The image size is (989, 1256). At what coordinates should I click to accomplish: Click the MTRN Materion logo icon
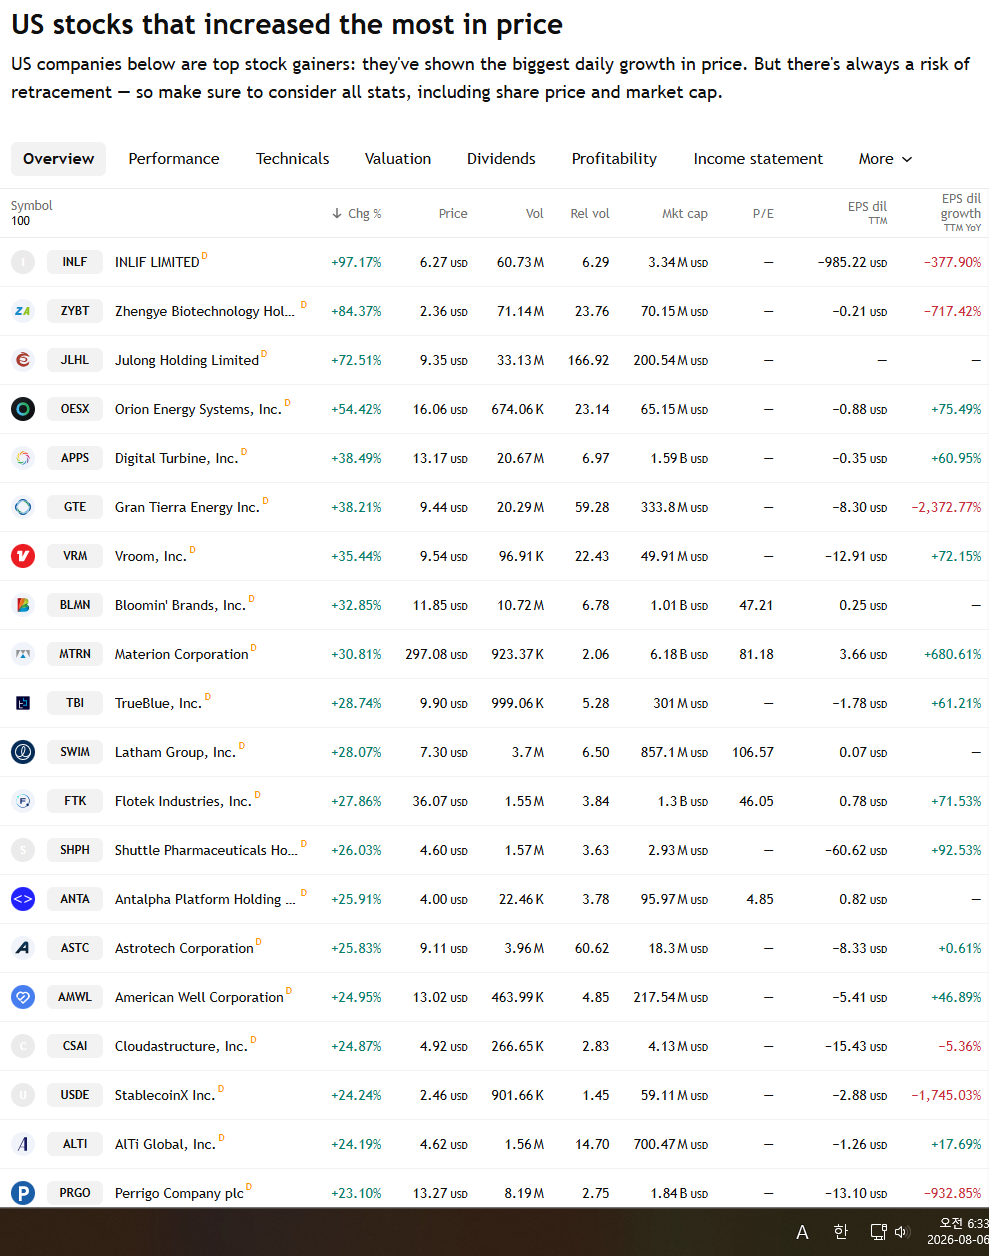click(23, 654)
